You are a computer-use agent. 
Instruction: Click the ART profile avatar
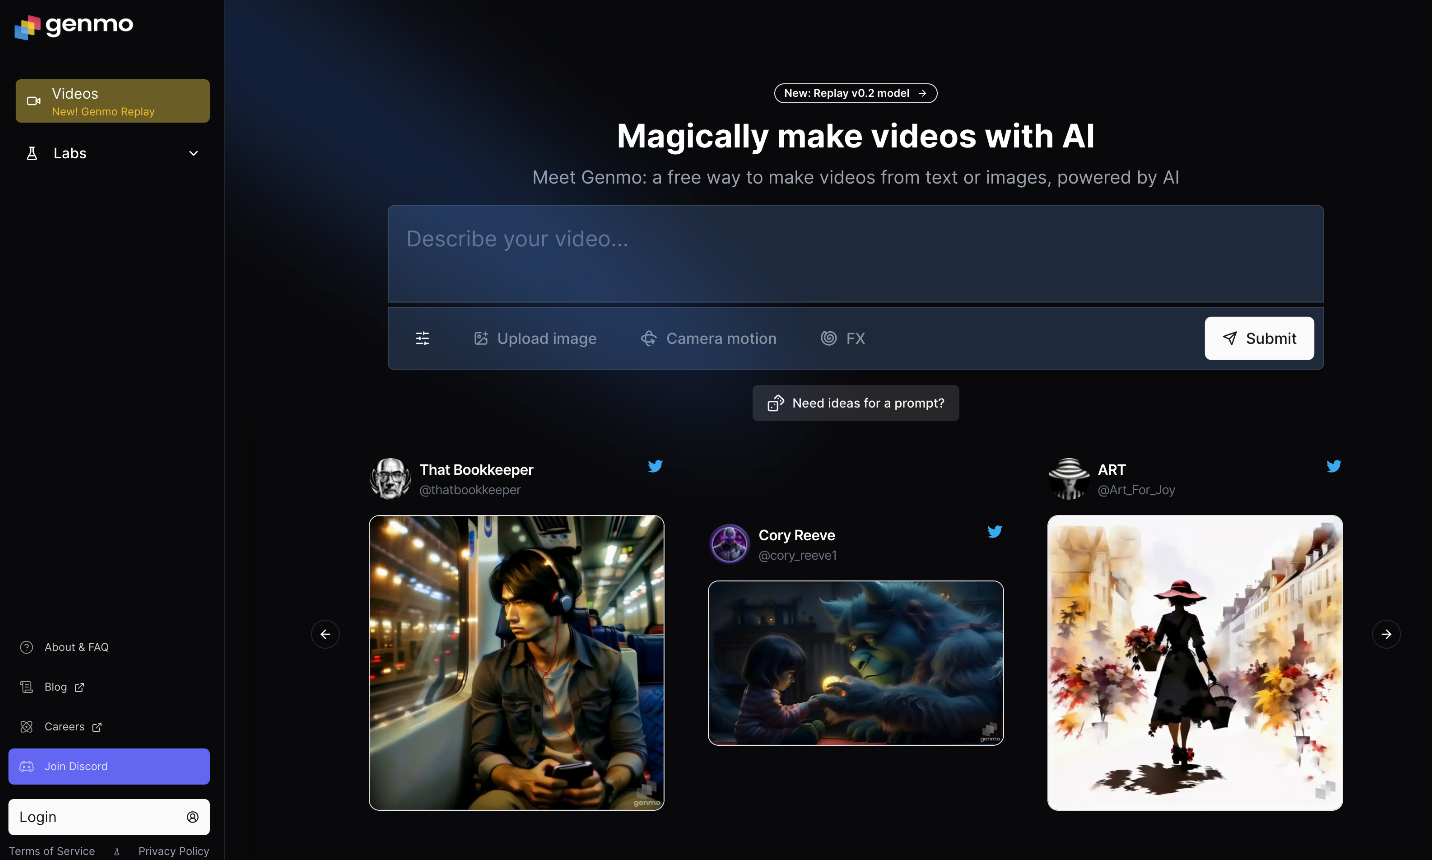coord(1068,479)
